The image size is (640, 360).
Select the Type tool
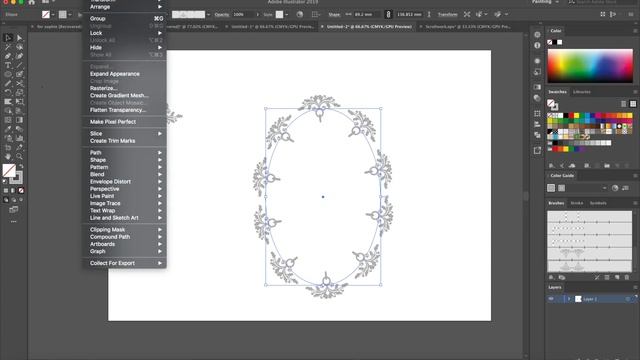click(8, 65)
